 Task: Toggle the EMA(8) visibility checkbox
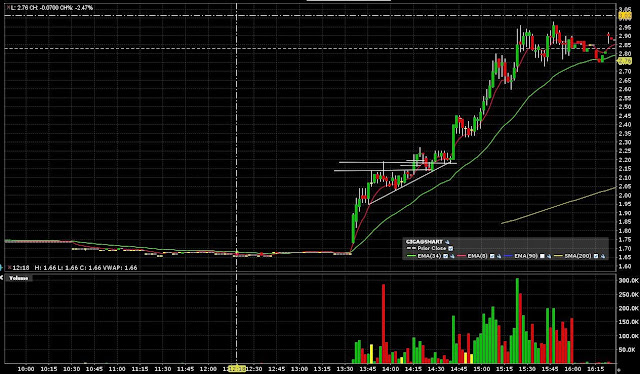(x=492, y=256)
